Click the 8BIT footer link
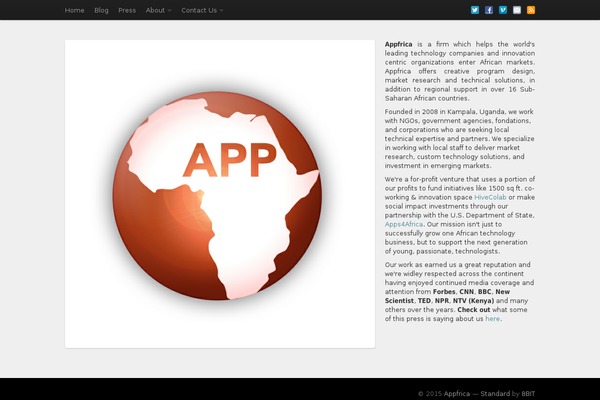Image resolution: width=600 pixels, height=400 pixels. (528, 393)
